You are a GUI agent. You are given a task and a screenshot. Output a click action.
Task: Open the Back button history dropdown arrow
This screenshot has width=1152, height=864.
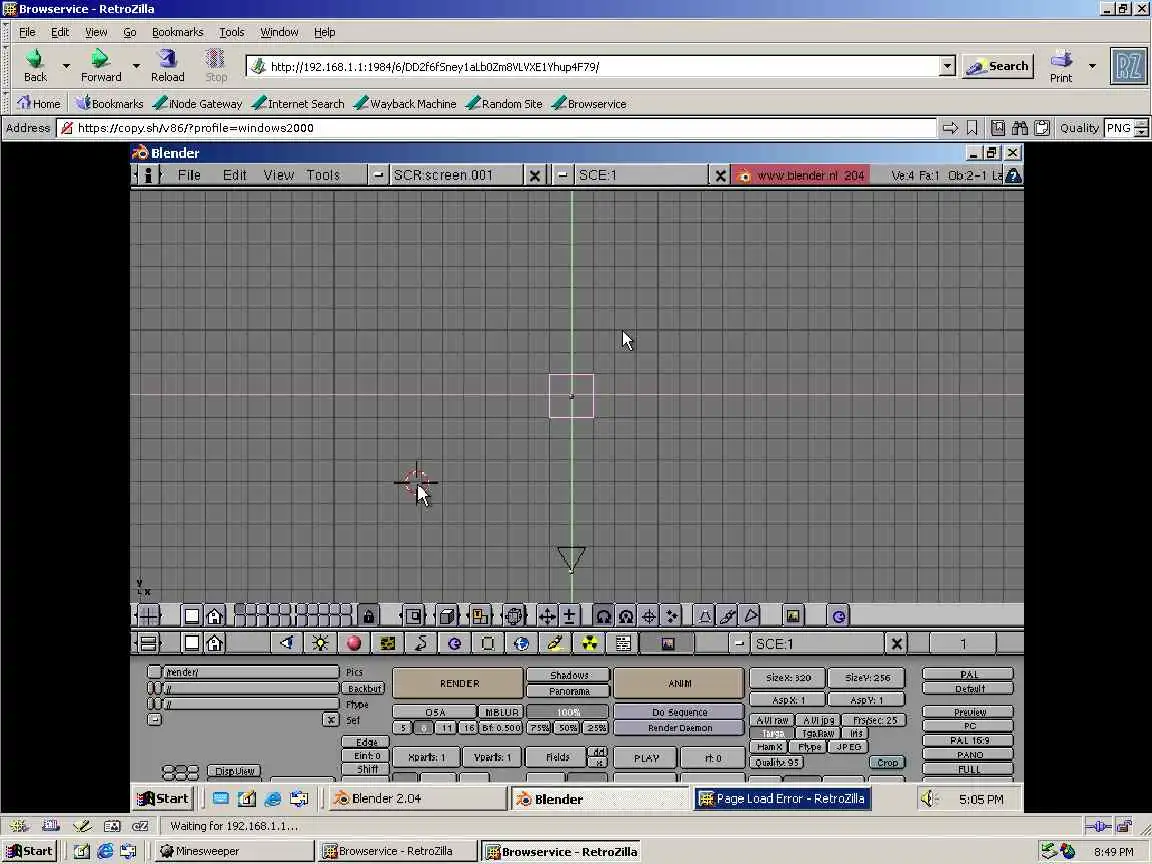coord(66,65)
